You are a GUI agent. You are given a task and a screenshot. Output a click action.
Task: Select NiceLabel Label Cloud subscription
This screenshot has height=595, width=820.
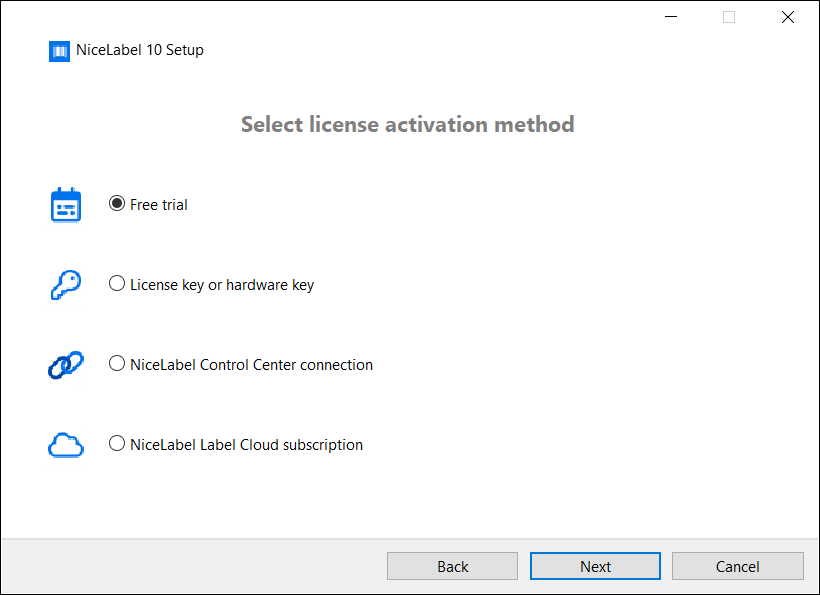(x=117, y=443)
